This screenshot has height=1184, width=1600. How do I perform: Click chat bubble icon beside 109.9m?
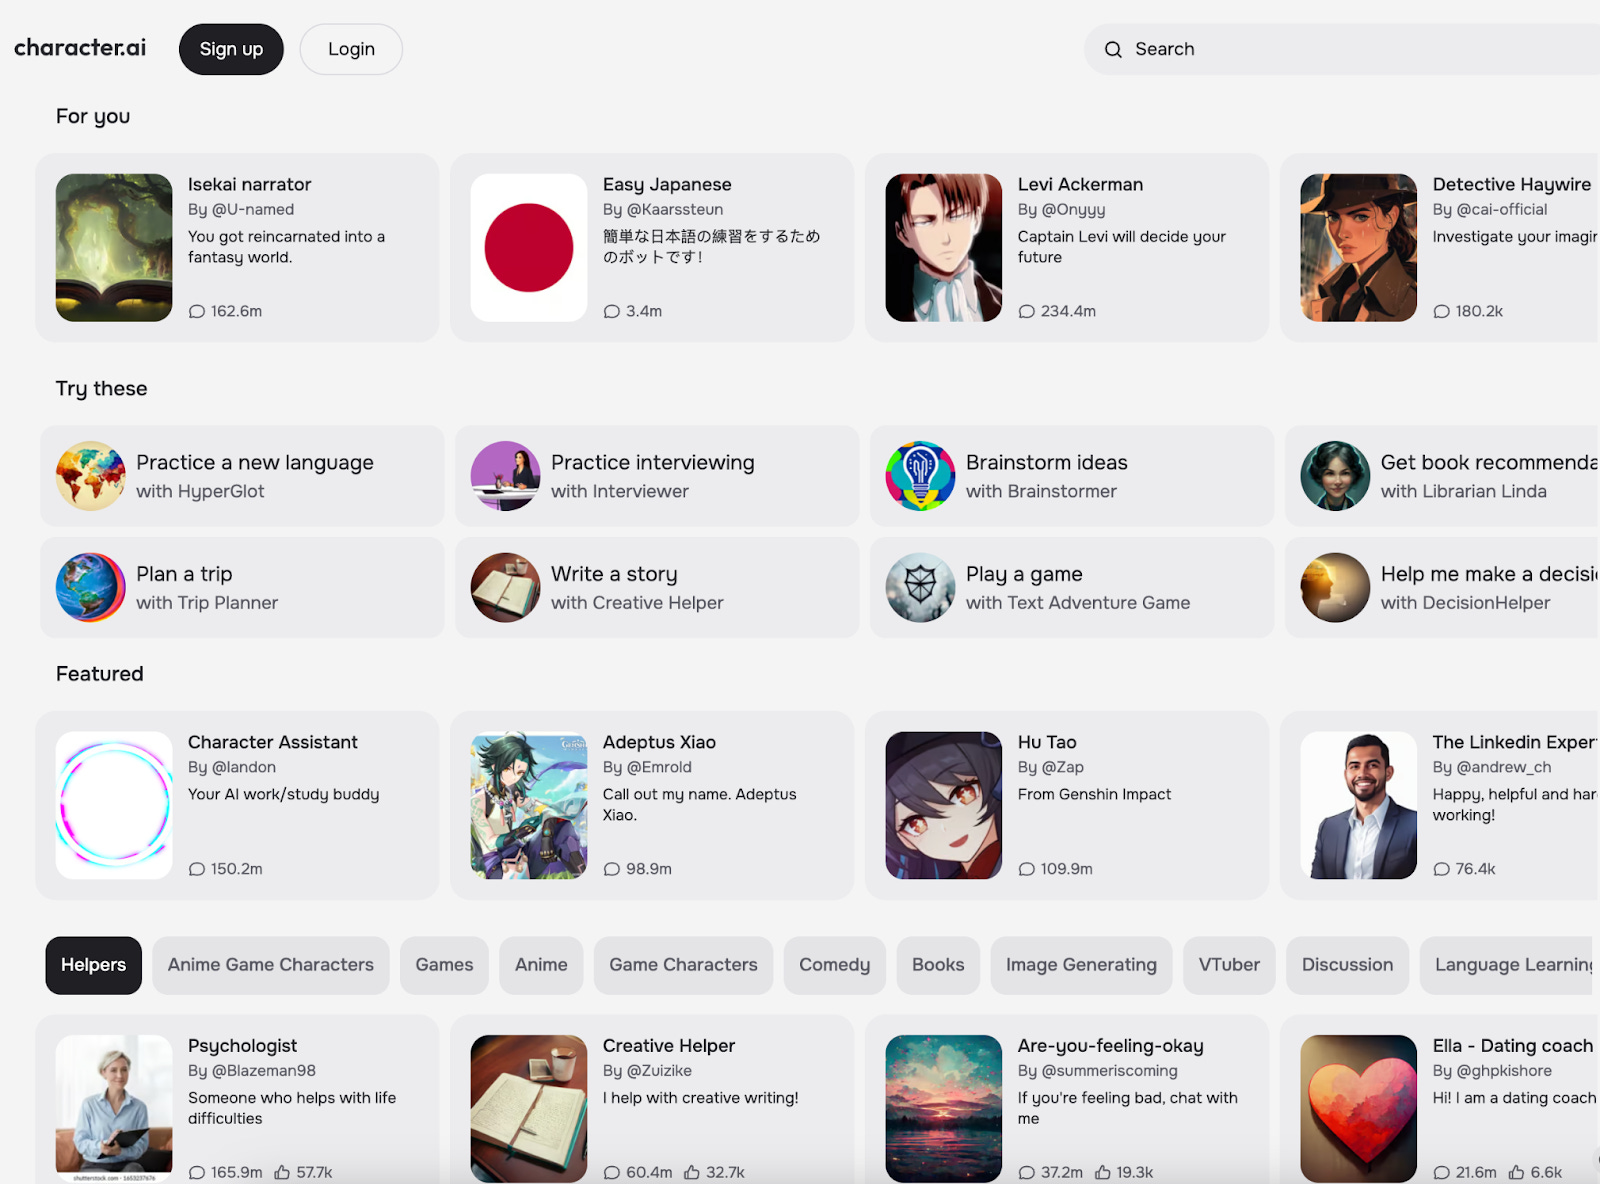(x=1027, y=870)
